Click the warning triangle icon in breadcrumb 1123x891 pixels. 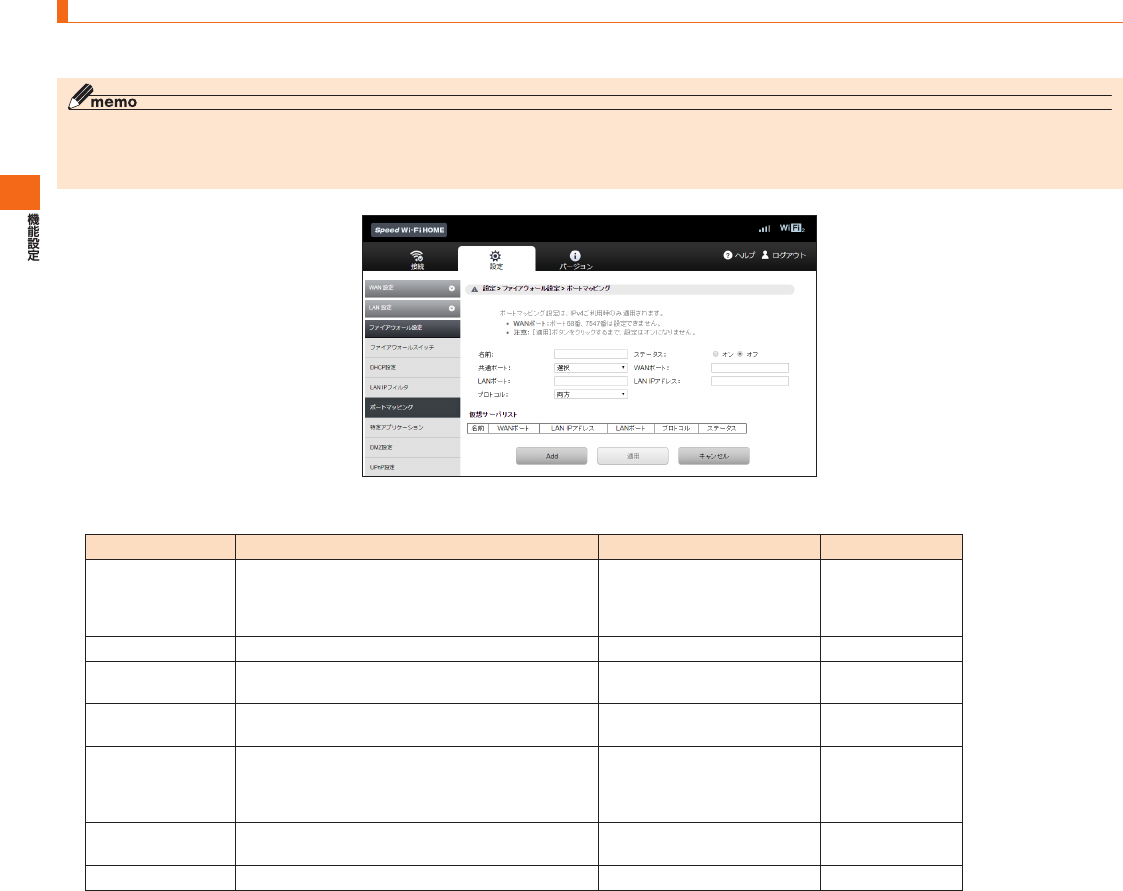474,289
